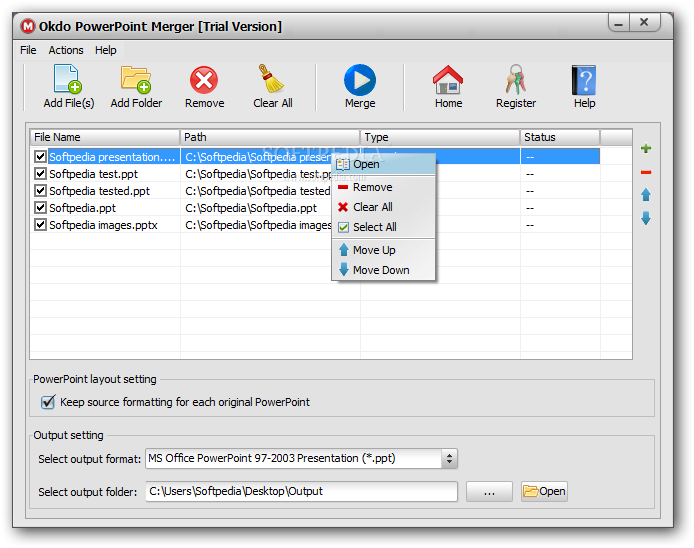Click the Register keys icon
Image resolution: width=694 pixels, height=548 pixels.
coord(516,79)
